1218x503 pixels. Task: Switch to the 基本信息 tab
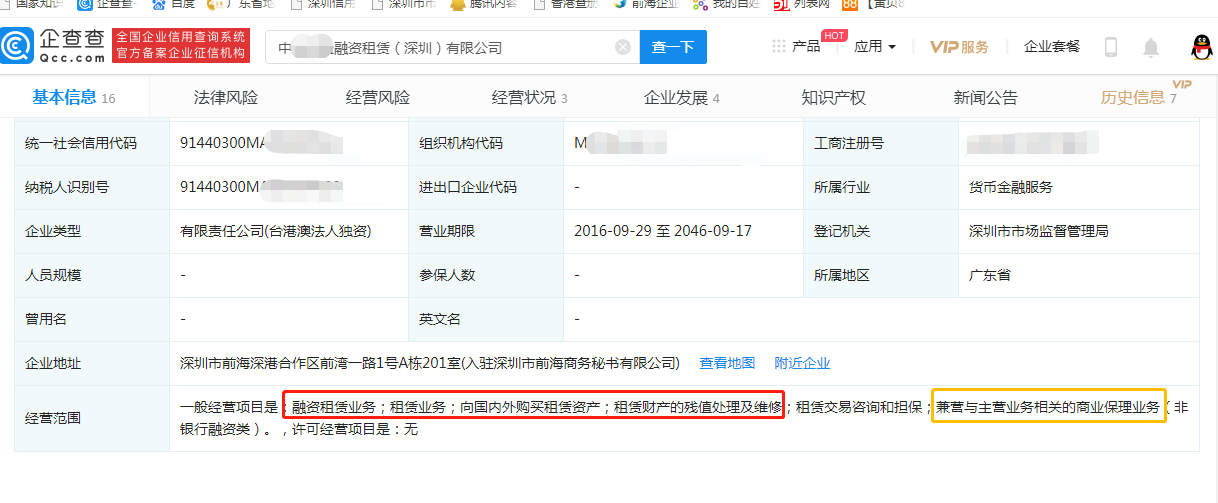pyautogui.click(x=74, y=97)
